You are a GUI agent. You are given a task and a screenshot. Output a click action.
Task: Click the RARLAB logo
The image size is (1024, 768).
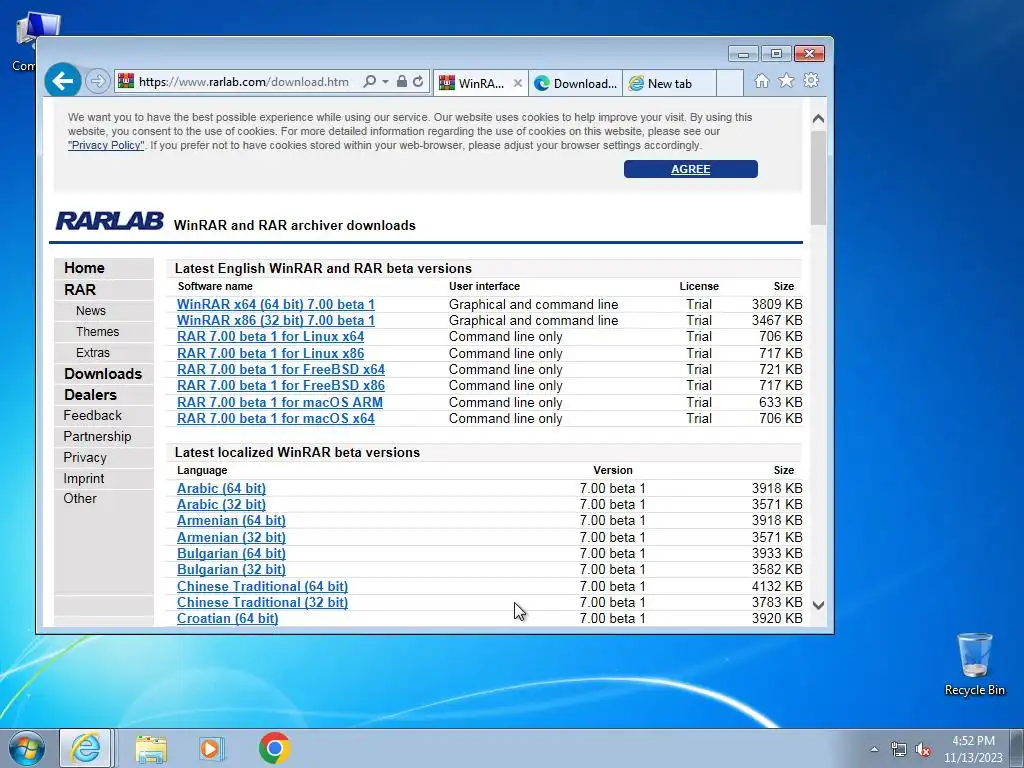coord(110,221)
